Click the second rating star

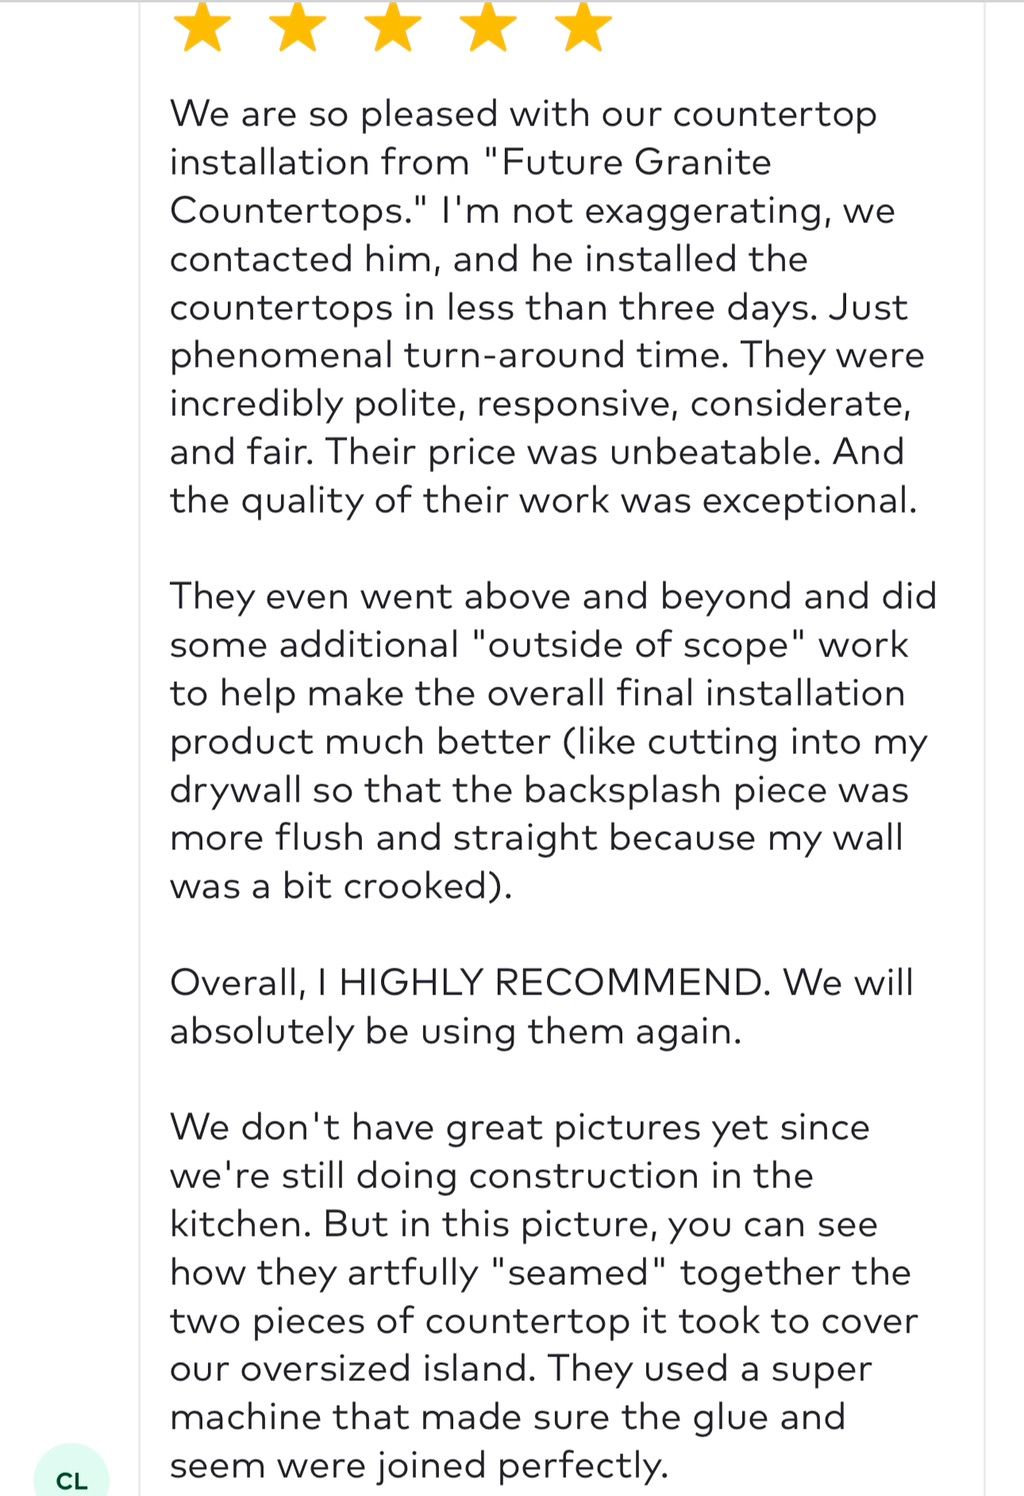tap(298, 27)
